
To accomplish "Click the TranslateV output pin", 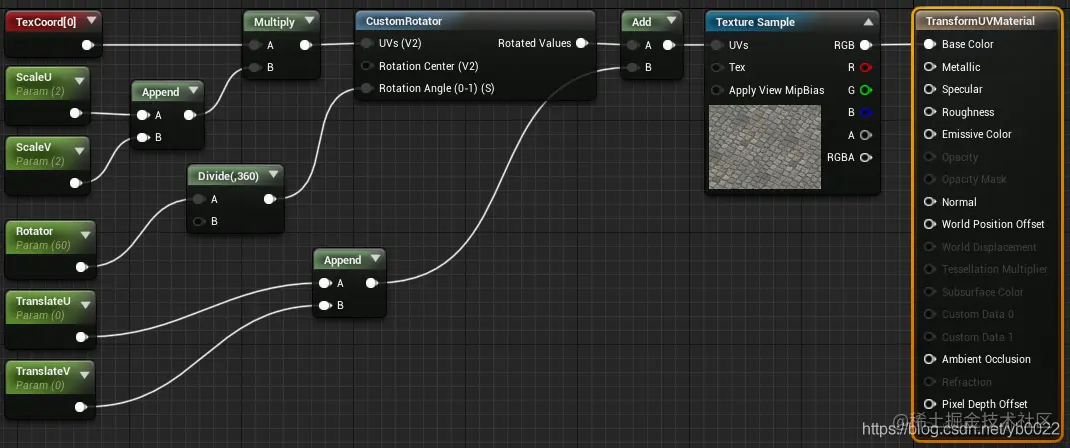I will pyautogui.click(x=81, y=407).
